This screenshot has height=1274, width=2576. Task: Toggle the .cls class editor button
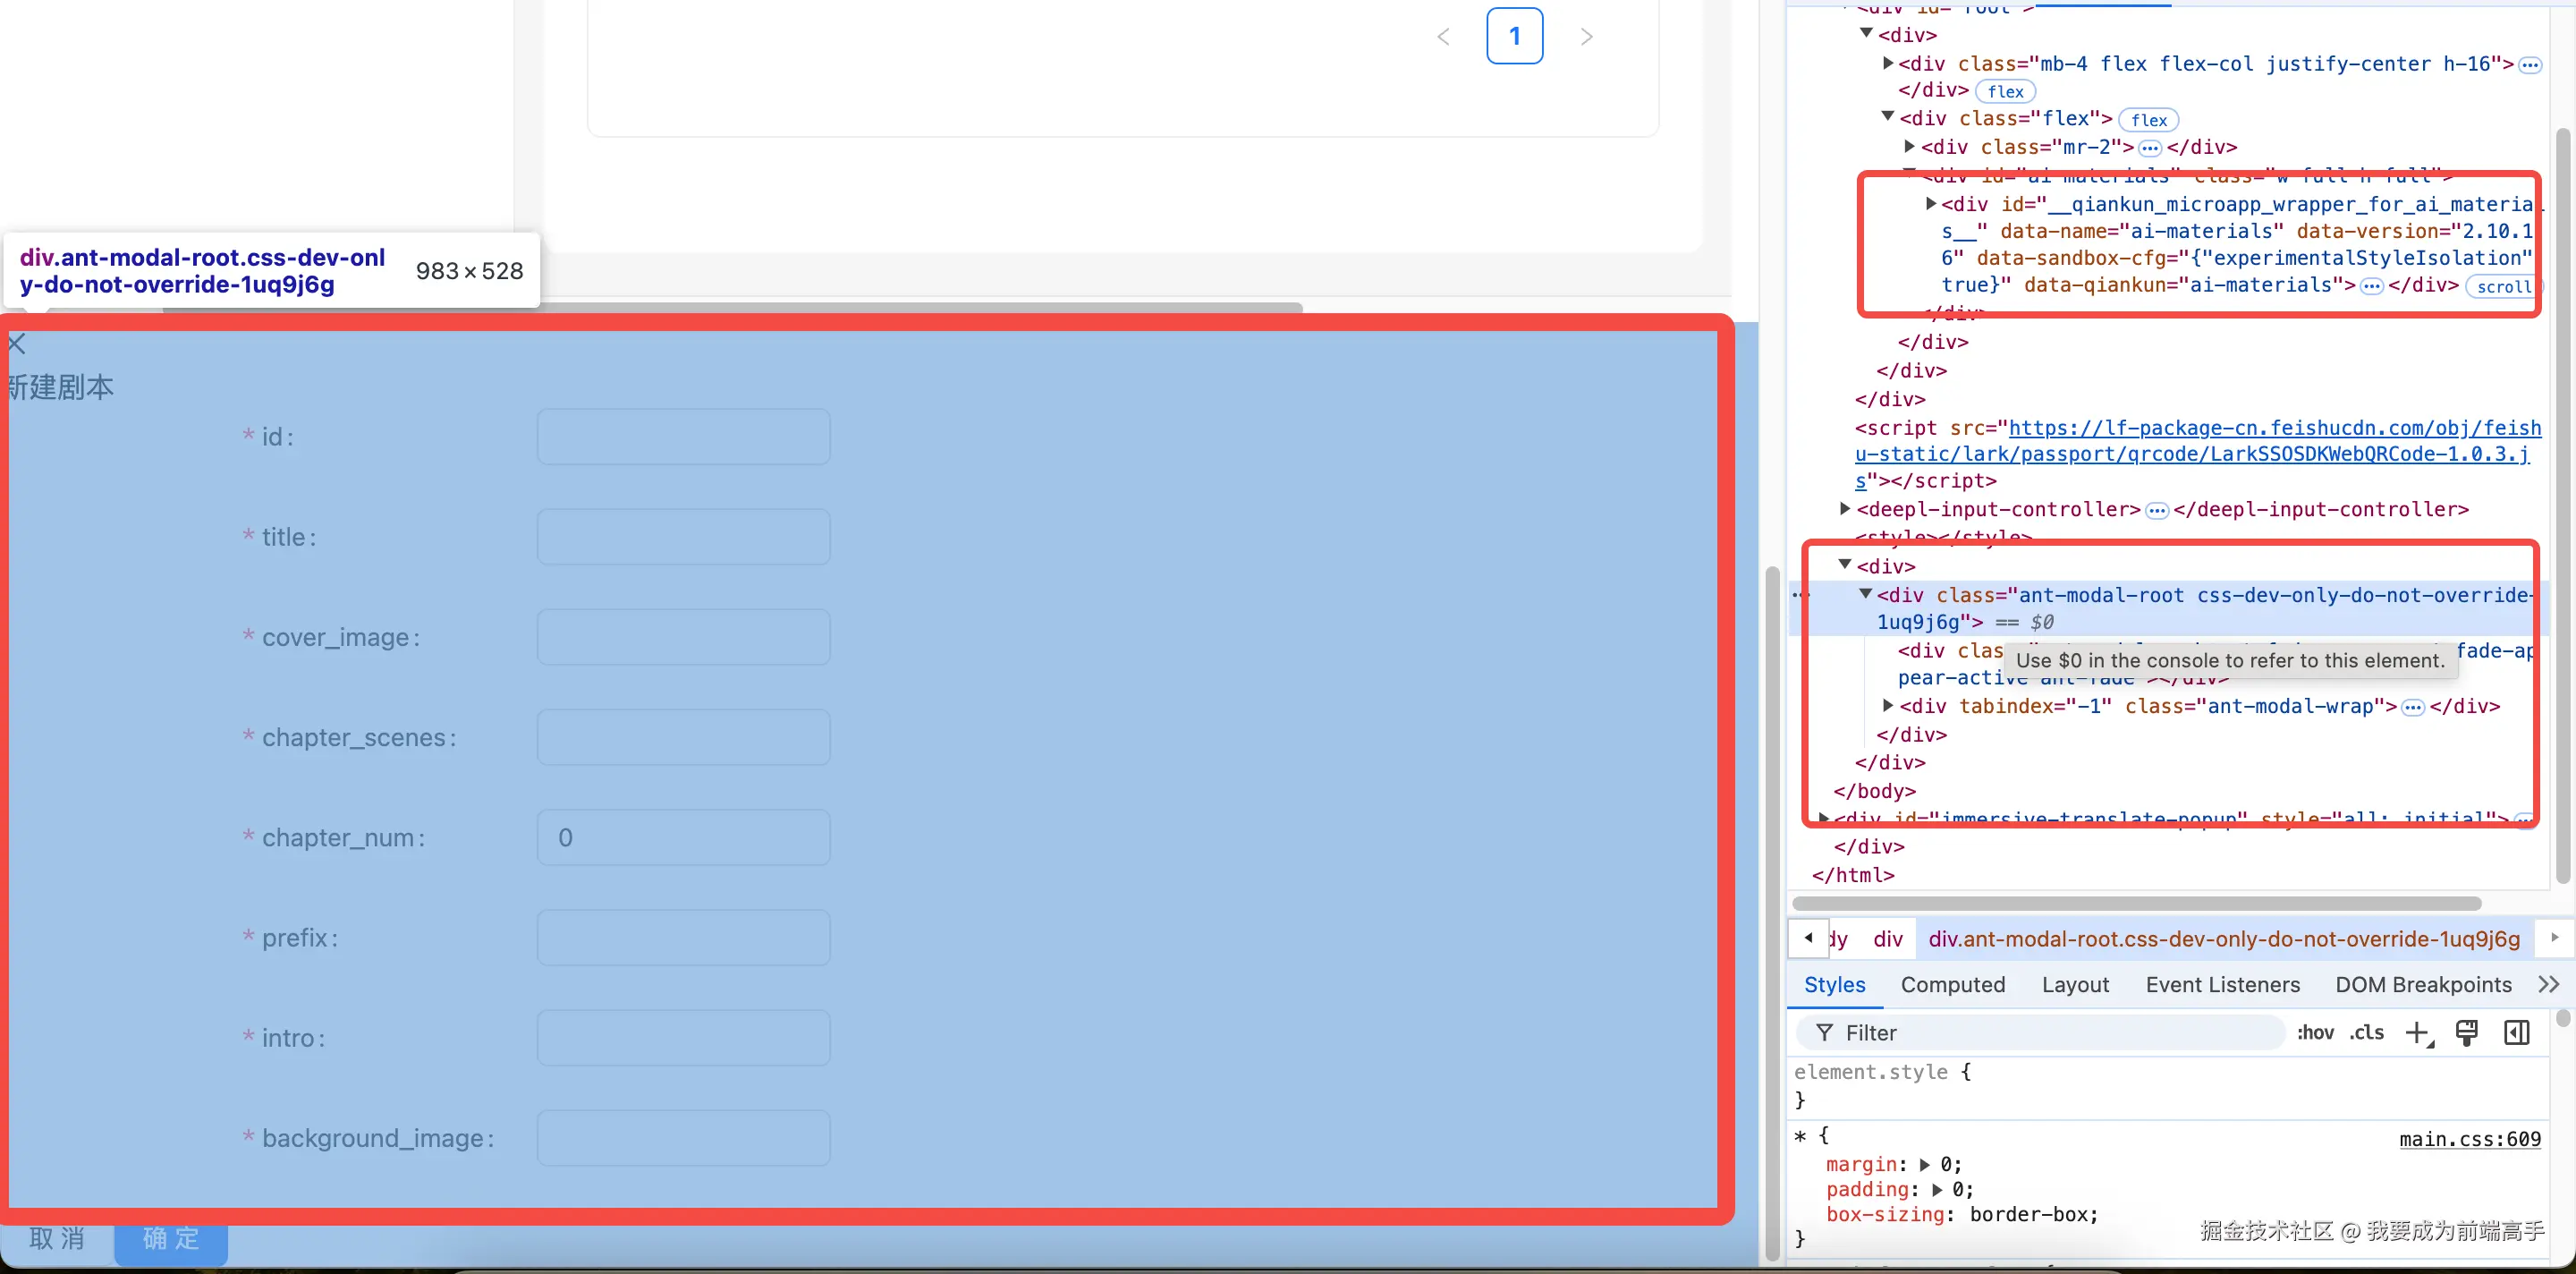pos(2366,1033)
